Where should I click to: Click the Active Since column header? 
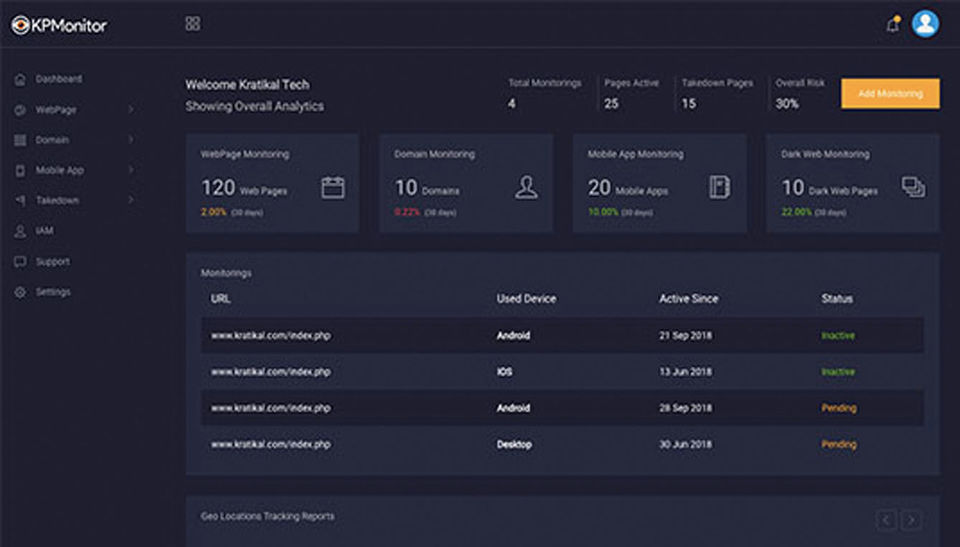point(689,298)
